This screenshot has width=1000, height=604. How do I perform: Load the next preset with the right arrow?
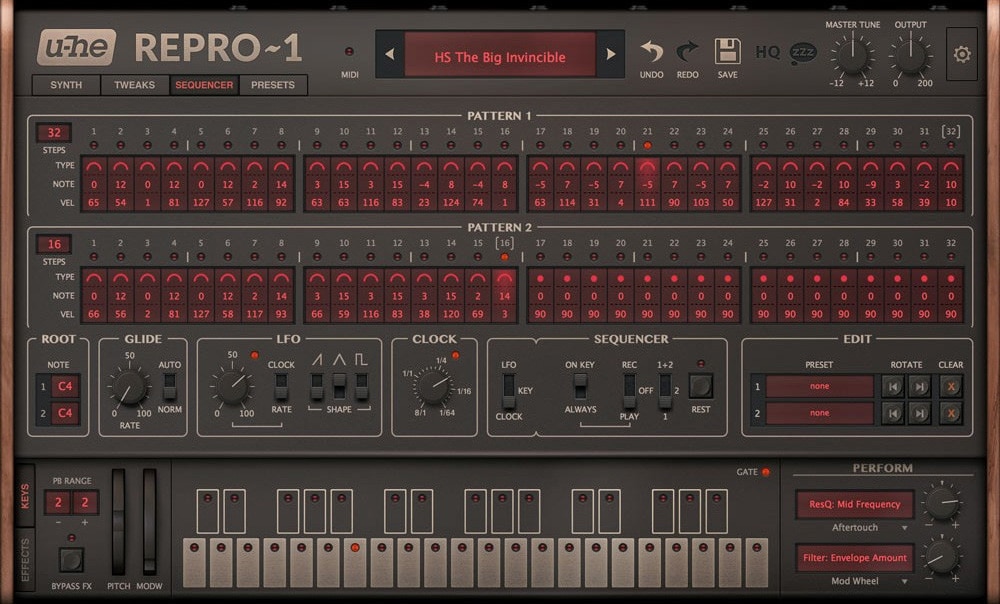point(610,54)
